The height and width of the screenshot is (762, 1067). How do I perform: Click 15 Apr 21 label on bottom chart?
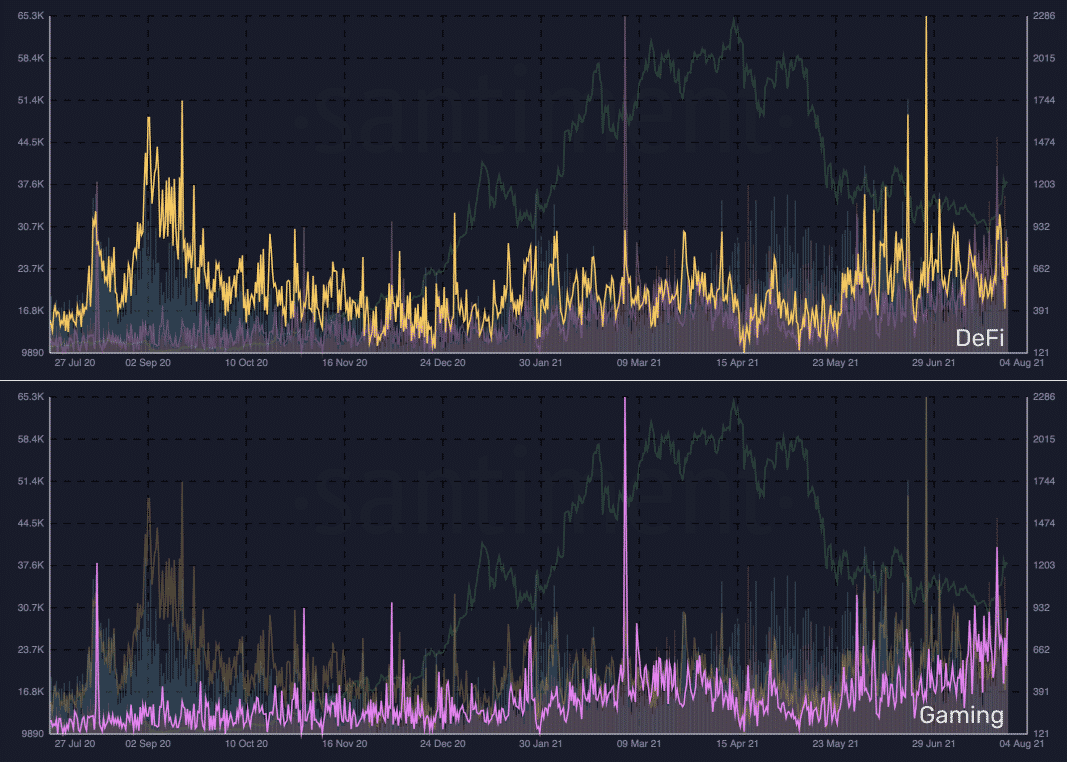point(737,744)
